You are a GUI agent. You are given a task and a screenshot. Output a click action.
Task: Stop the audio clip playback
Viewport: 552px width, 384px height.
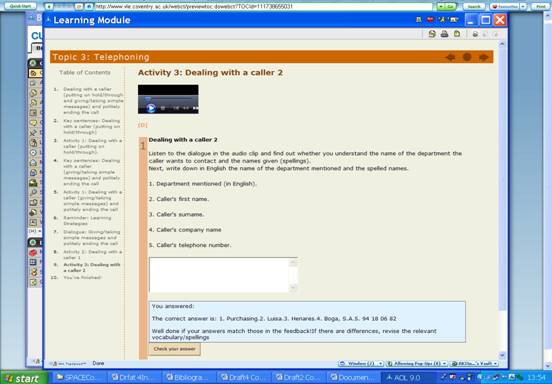163,108
